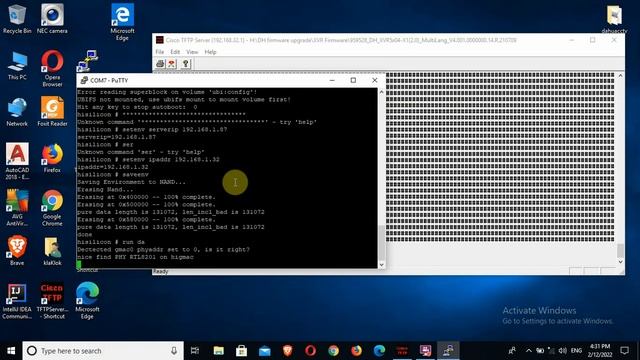Launch Google Chrome from the desktop
640x360 pixels.
52,208
